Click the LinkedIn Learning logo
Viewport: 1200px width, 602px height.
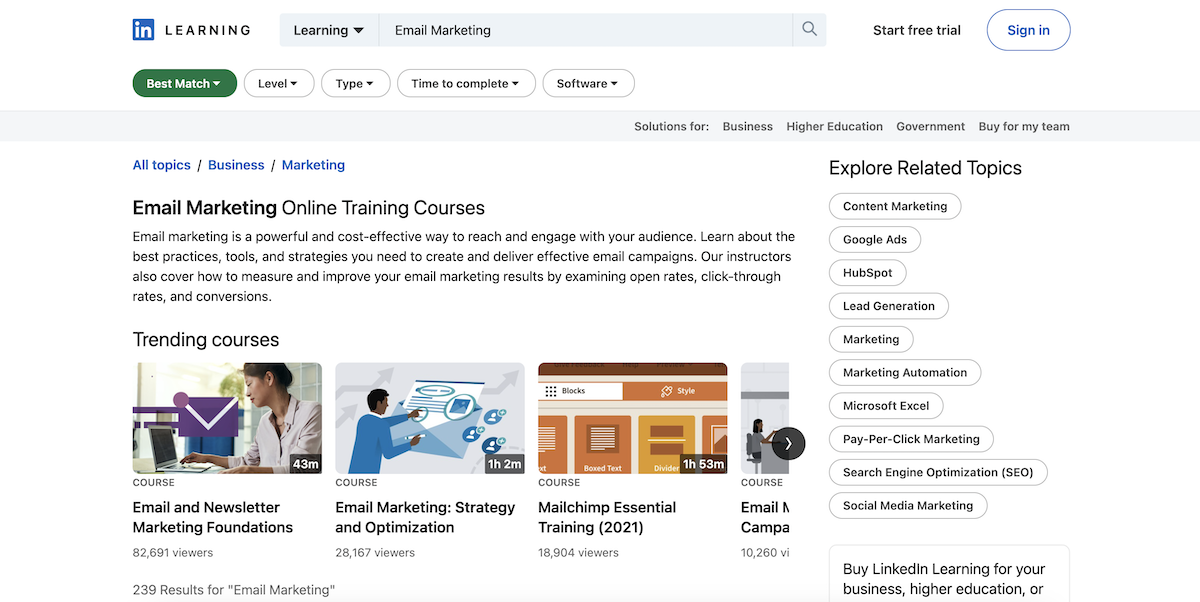click(190, 29)
